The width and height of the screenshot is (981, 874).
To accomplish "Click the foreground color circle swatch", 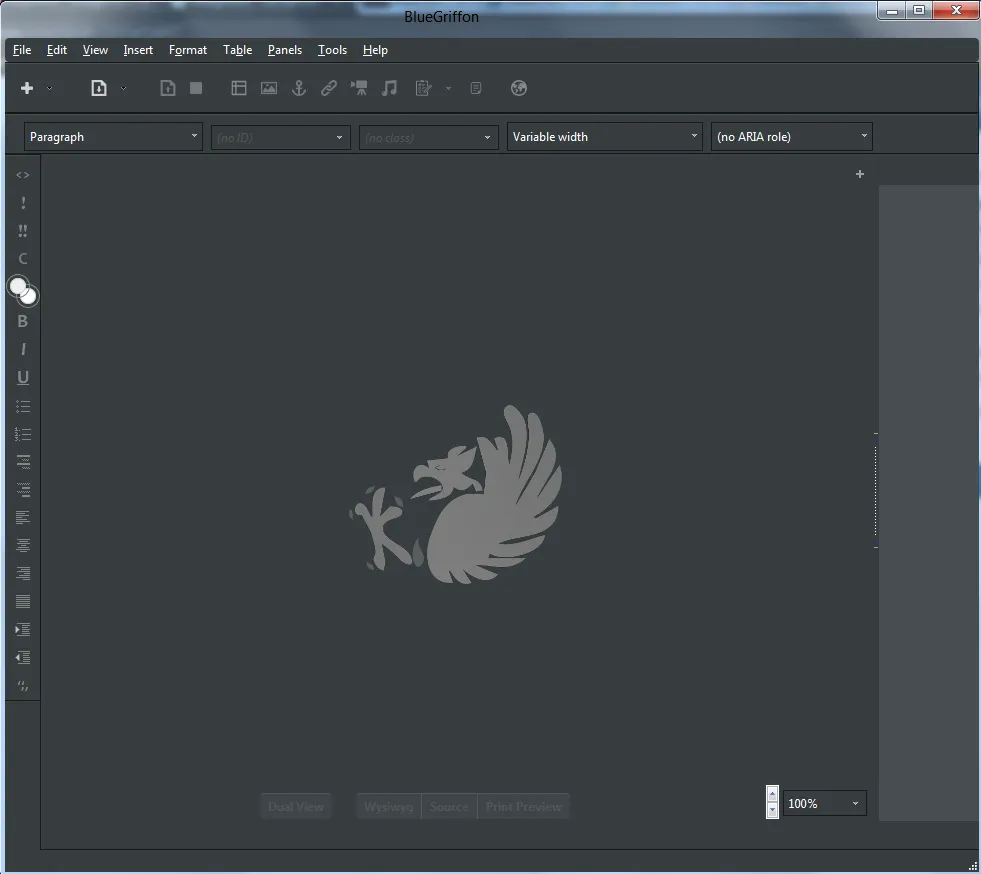I will (x=18, y=287).
